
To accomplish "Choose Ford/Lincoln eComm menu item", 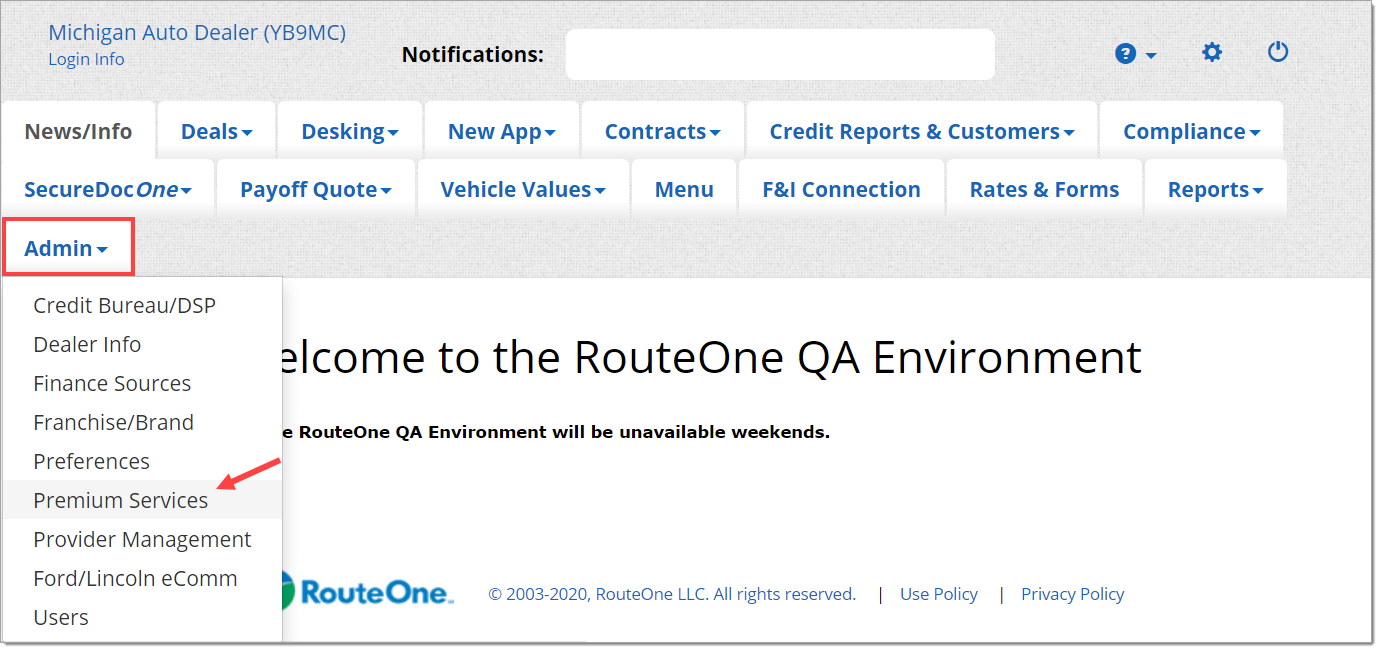I will click(142, 578).
